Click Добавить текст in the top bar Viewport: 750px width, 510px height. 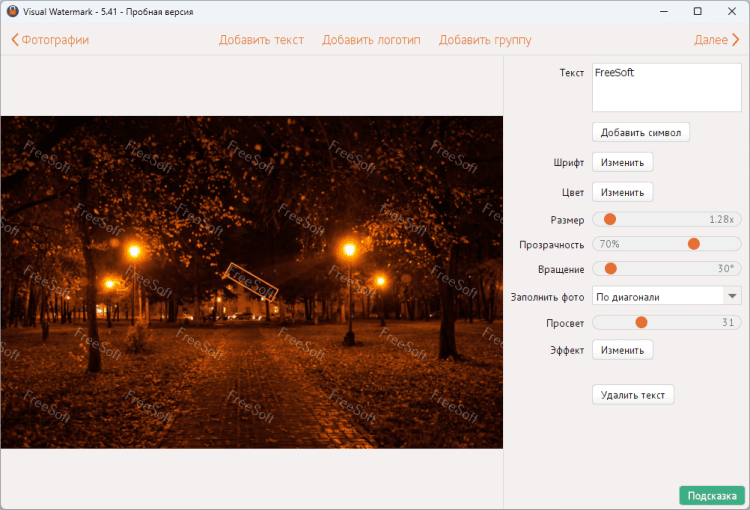coord(261,40)
